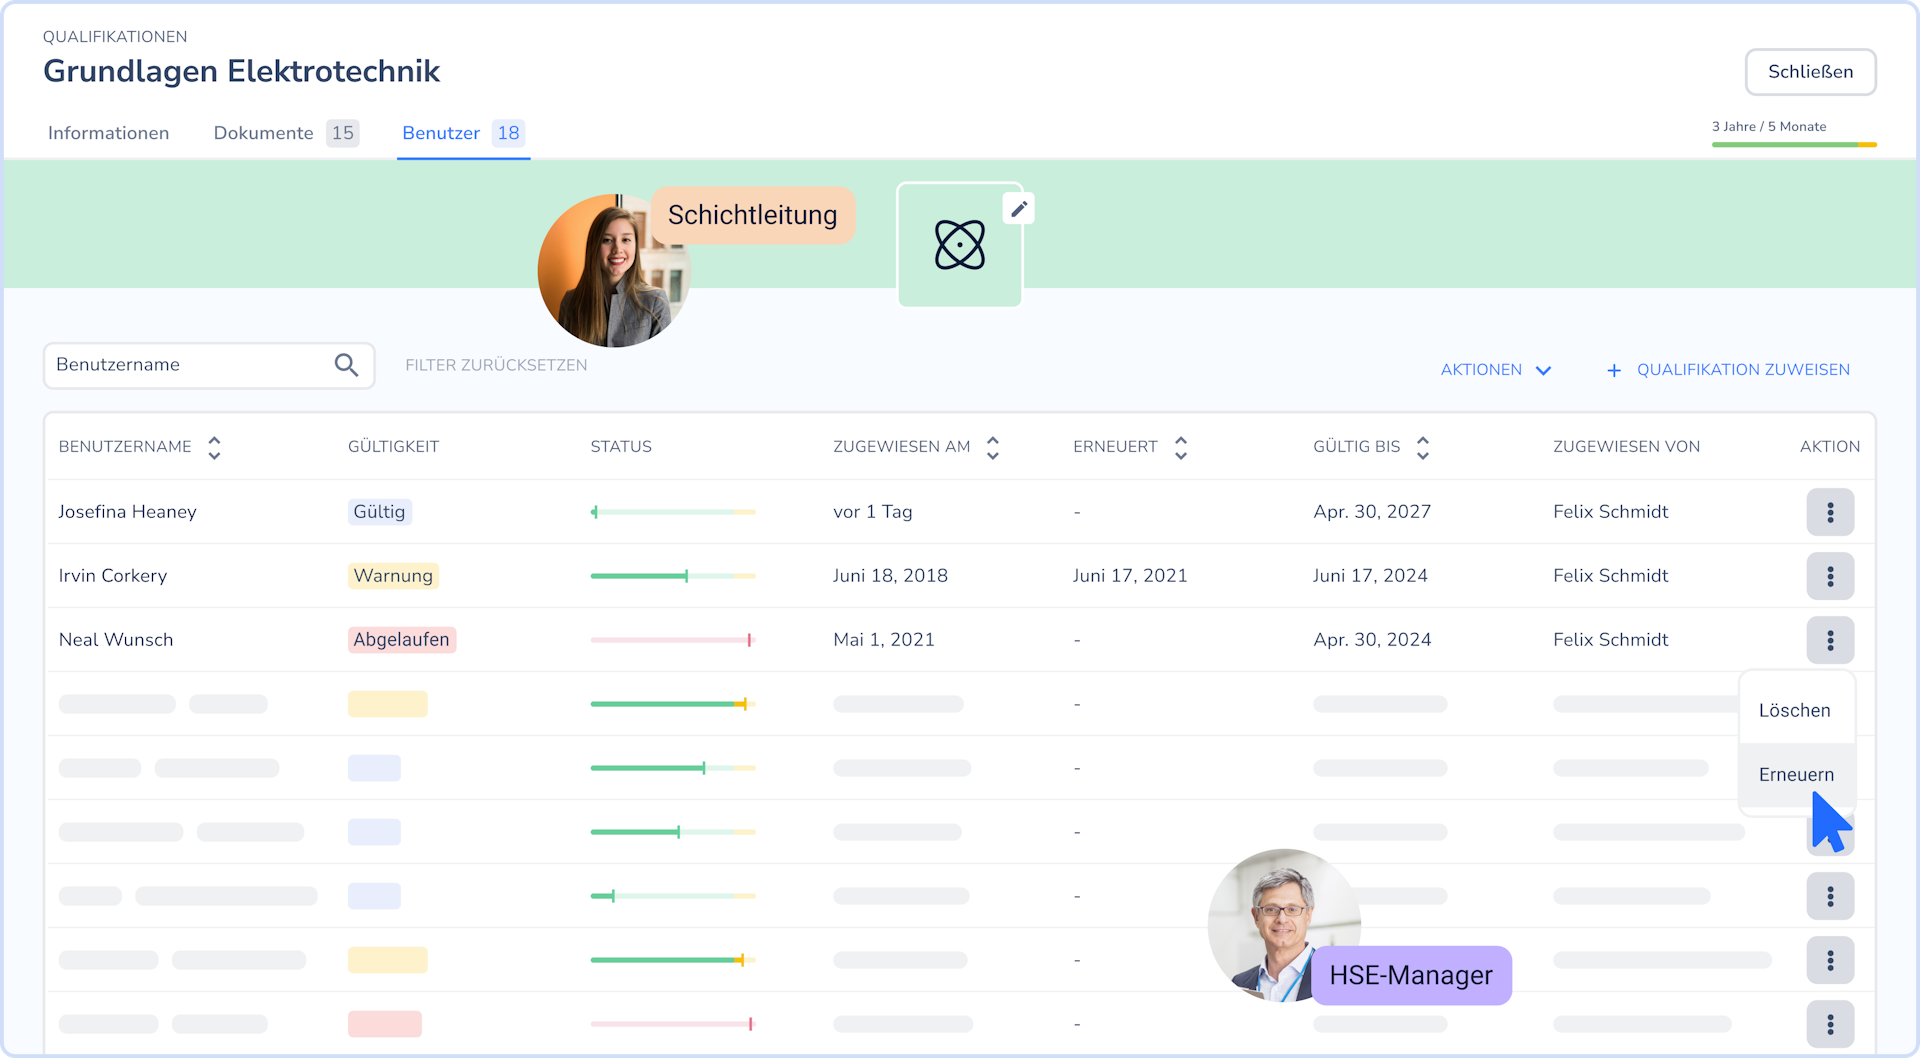
Task: Open the three-dot menu for Josefina Heaney
Action: point(1830,512)
